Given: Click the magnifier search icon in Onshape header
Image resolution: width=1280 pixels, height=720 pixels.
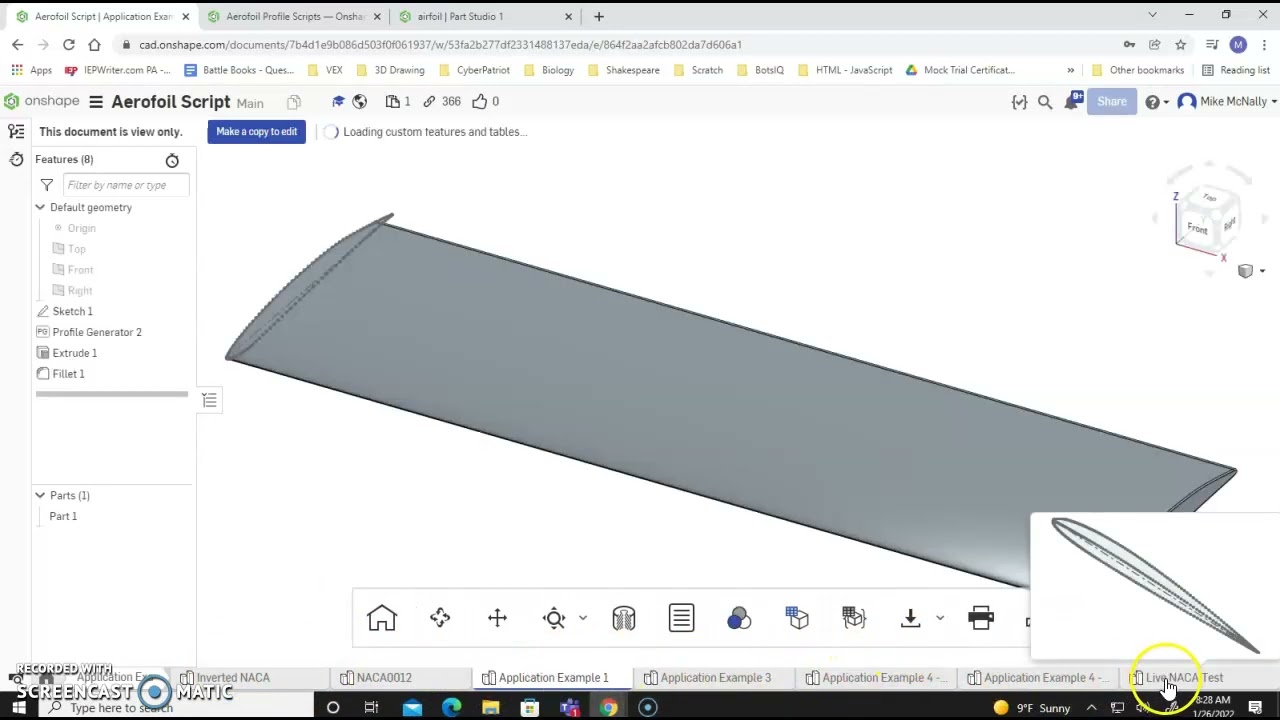Looking at the screenshot, I should pyautogui.click(x=1045, y=102).
